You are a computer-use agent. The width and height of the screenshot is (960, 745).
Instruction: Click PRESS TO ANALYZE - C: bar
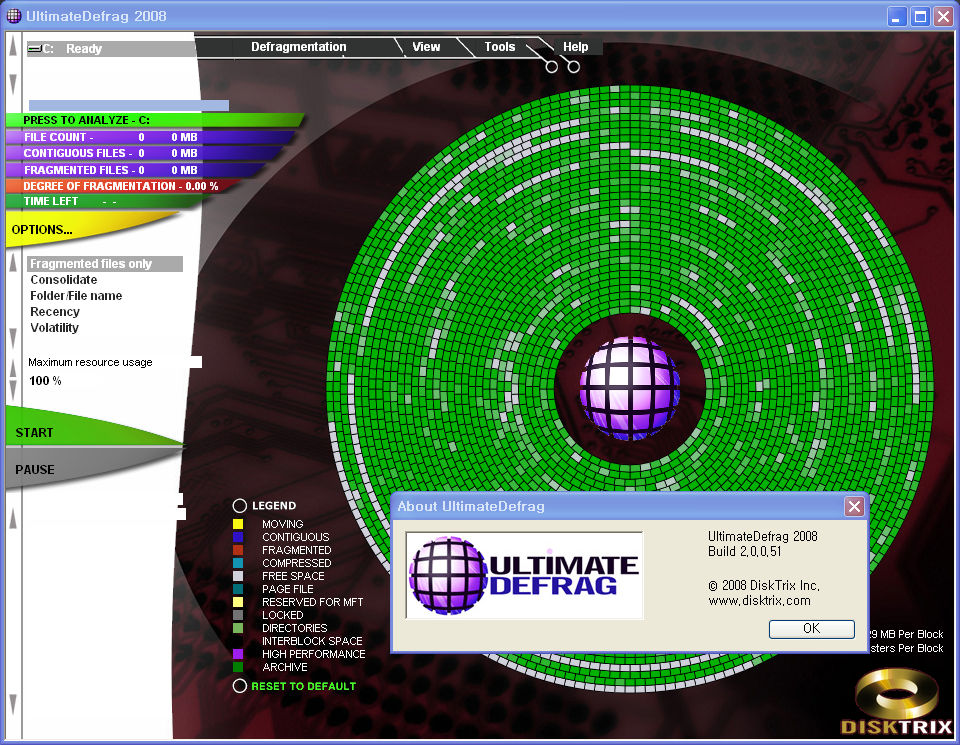154,120
